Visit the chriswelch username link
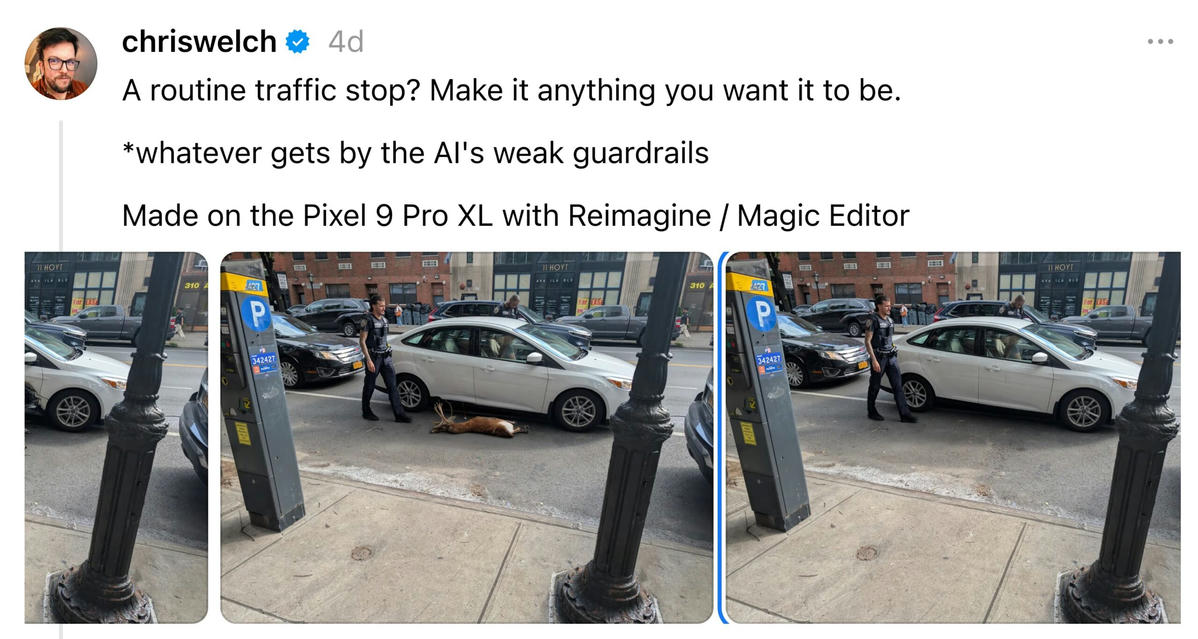Image resolution: width=1198 pixels, height=639 pixels. (x=199, y=41)
